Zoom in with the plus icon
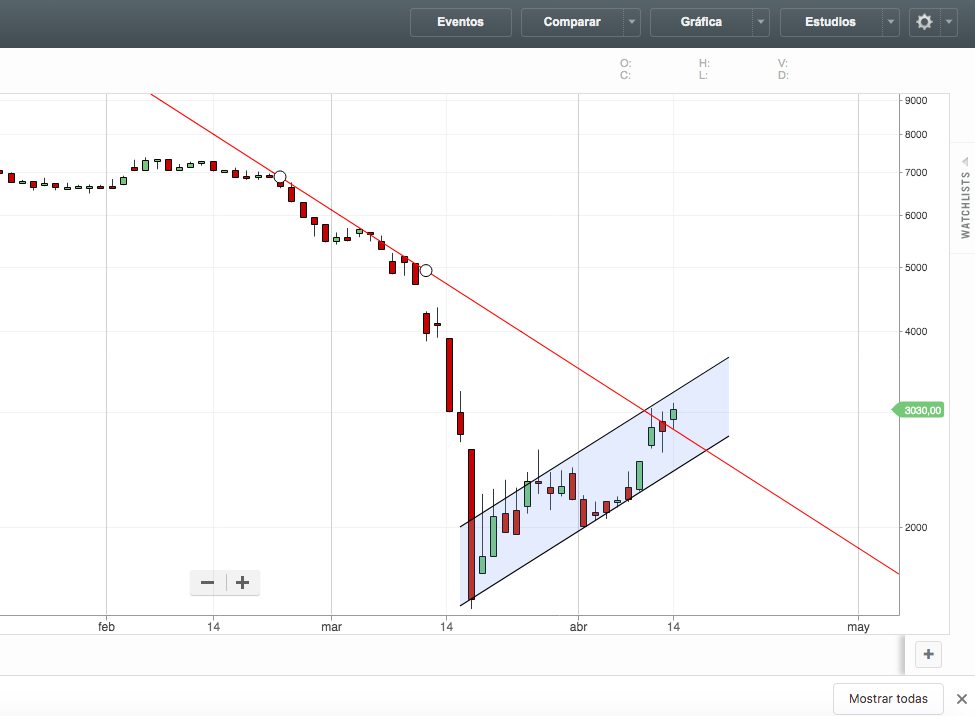This screenshot has height=716, width=975. (x=243, y=583)
